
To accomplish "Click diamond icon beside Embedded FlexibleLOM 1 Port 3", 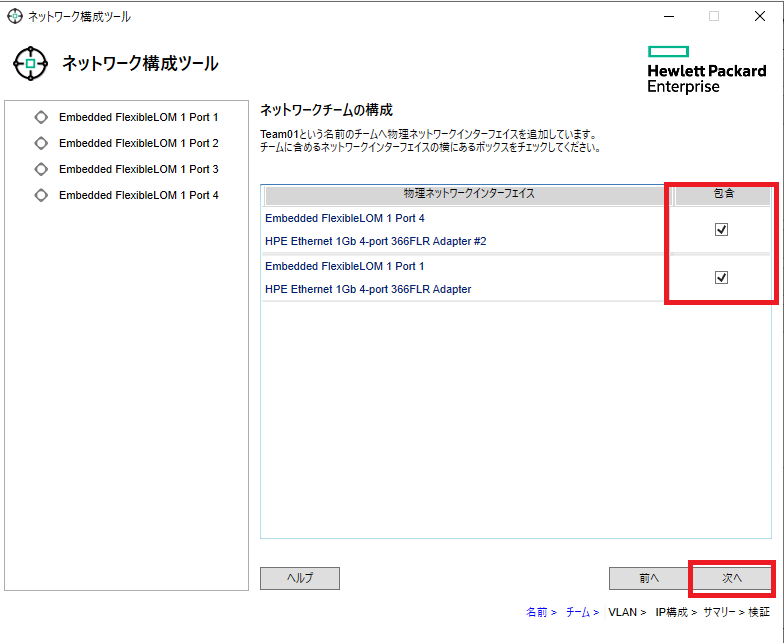I will pos(41,169).
